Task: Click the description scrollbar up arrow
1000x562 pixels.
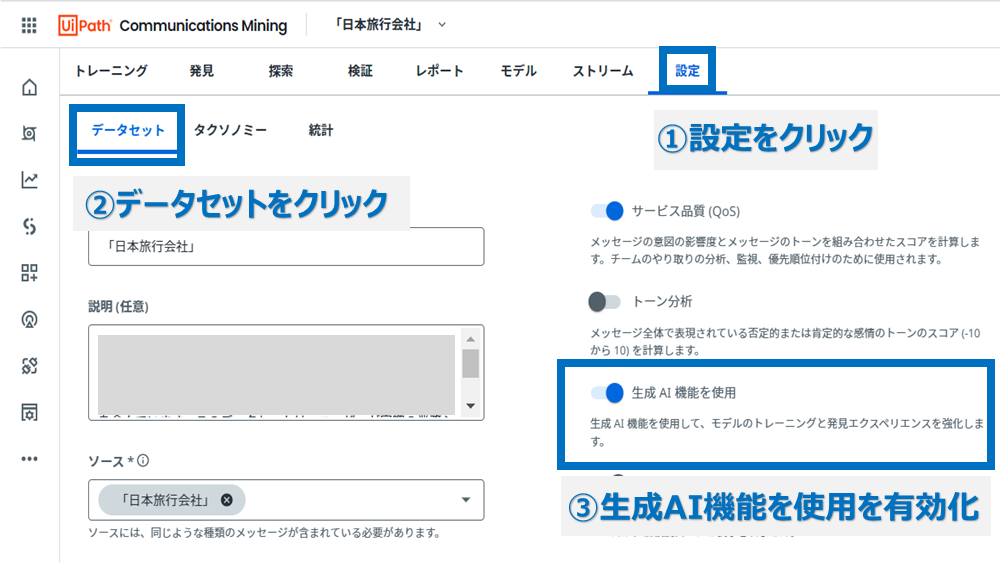Action: (x=471, y=339)
